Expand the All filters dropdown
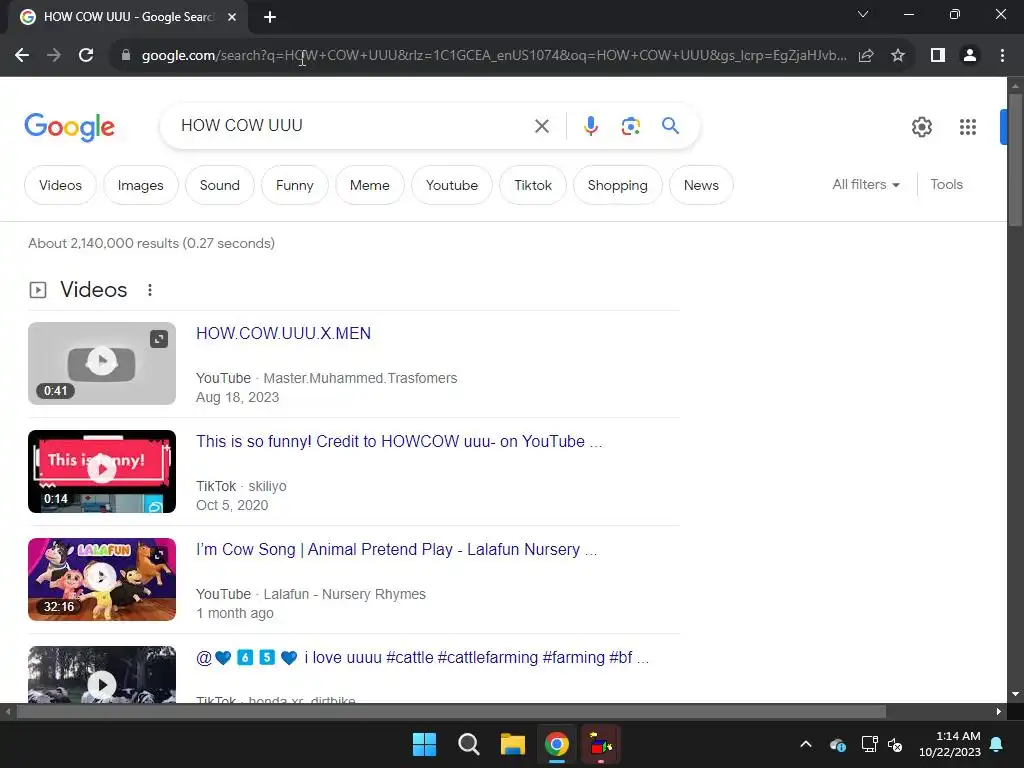The image size is (1024, 768). (866, 185)
